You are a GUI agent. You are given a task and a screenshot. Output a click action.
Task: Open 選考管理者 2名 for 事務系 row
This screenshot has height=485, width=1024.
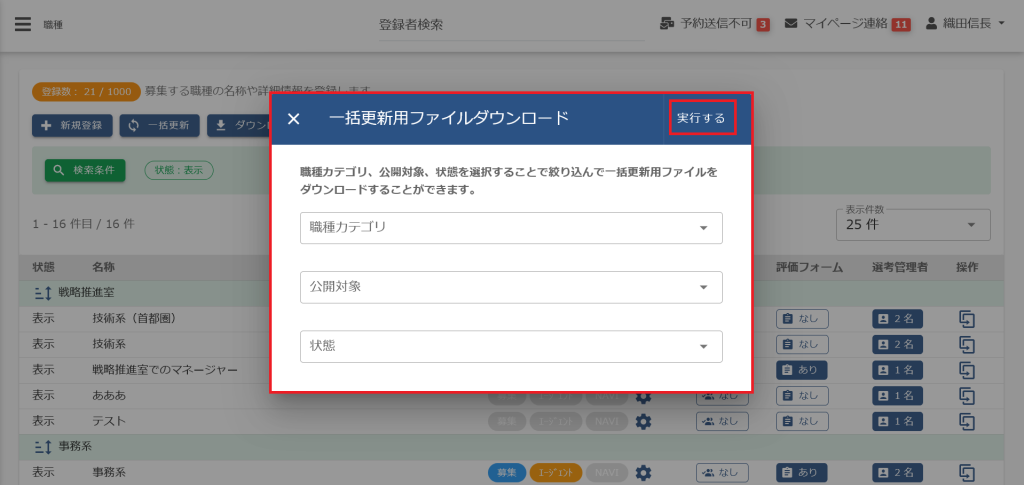pos(897,473)
